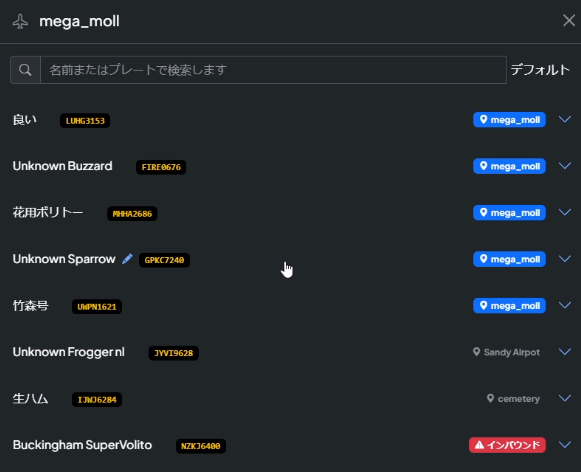Click the mega_moll location badge for 良い

(x=509, y=120)
